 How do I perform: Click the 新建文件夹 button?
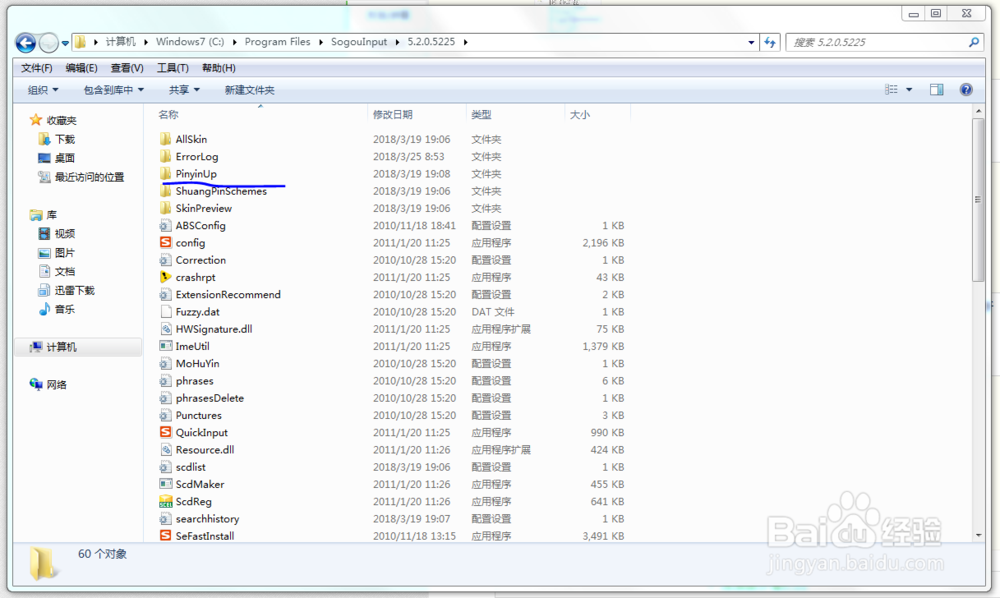tap(249, 89)
